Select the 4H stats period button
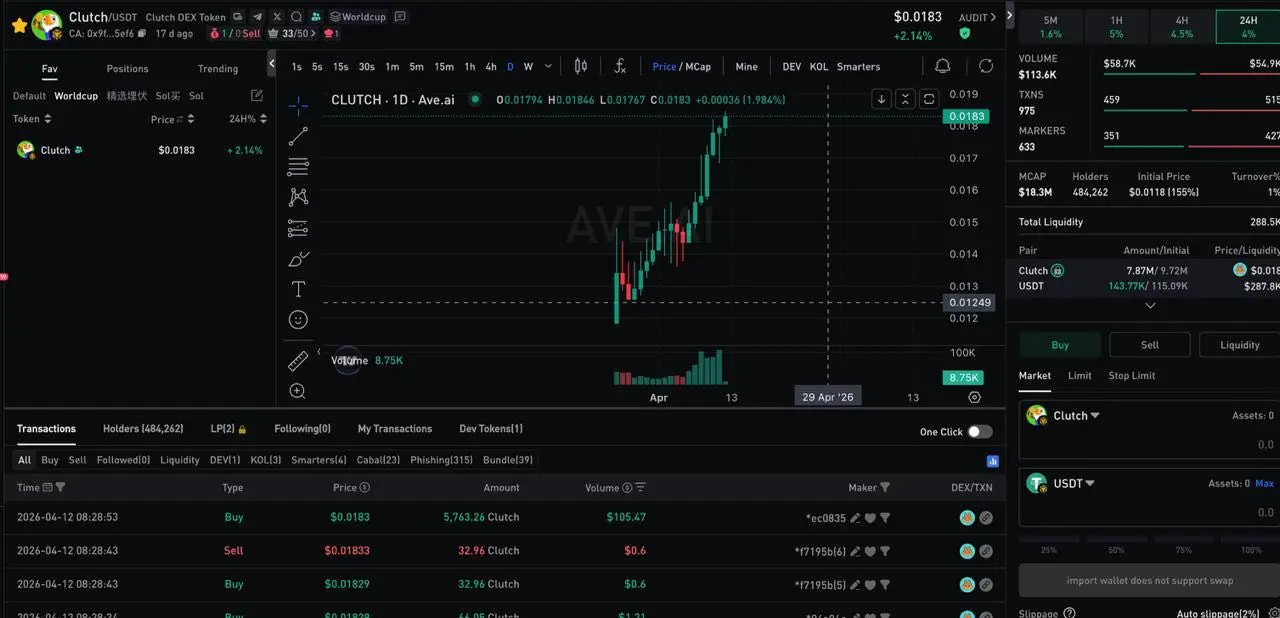Viewport: 1280px width, 618px height. (x=1182, y=27)
